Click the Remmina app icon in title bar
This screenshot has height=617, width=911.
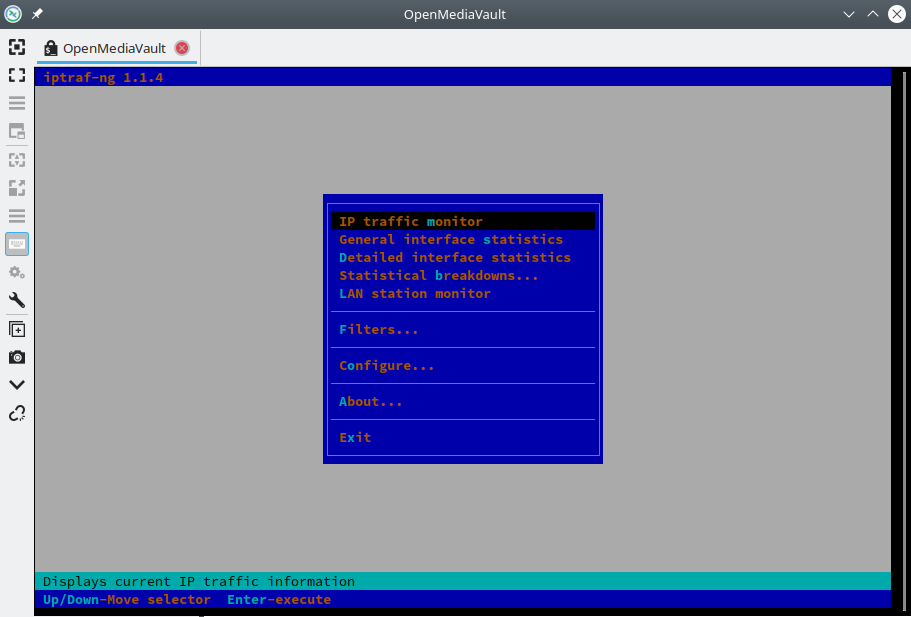(13, 14)
